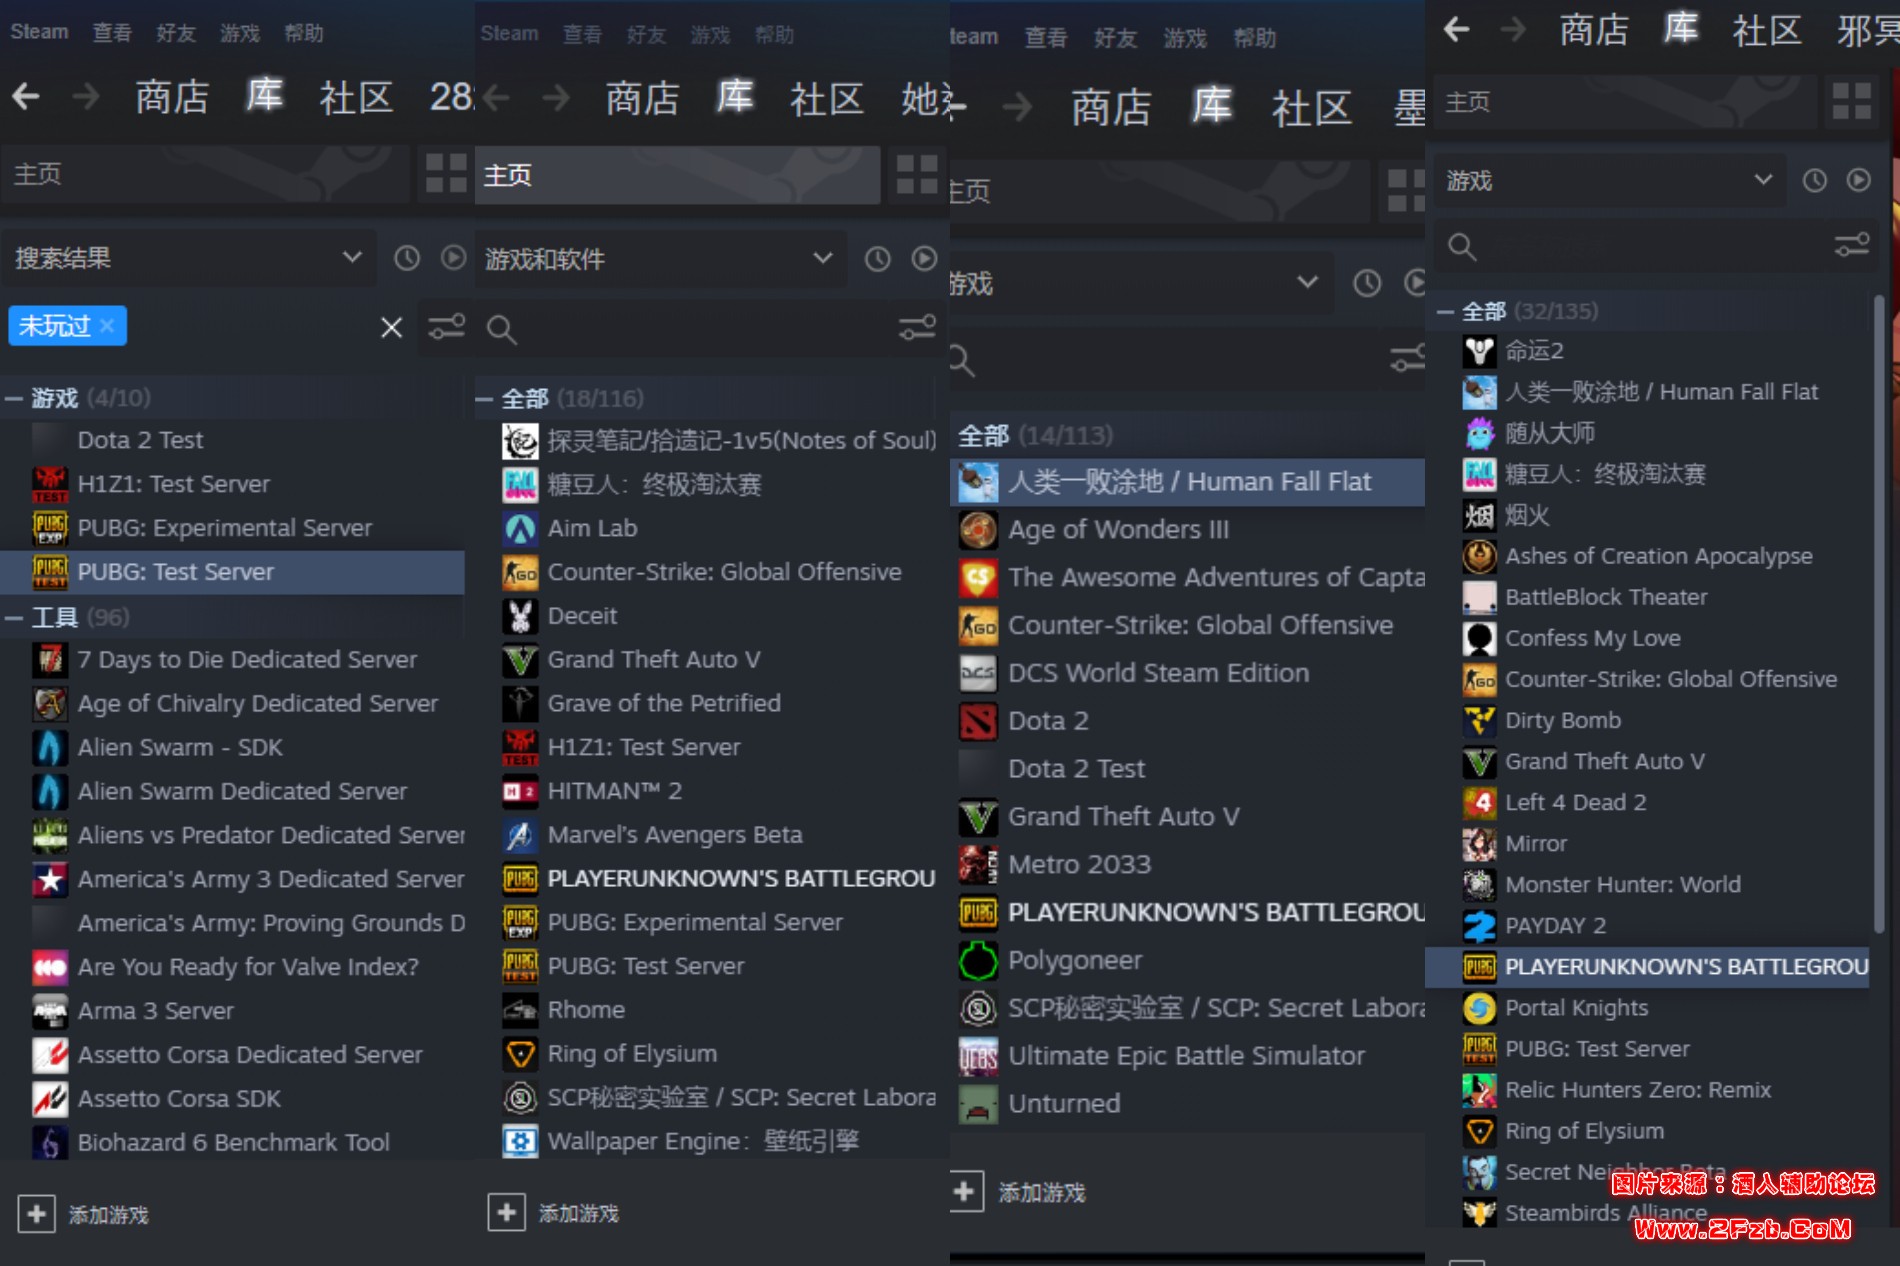Toggle advanced filter icon next to 未玩过 search bar
This screenshot has width=1900, height=1266.
point(446,327)
